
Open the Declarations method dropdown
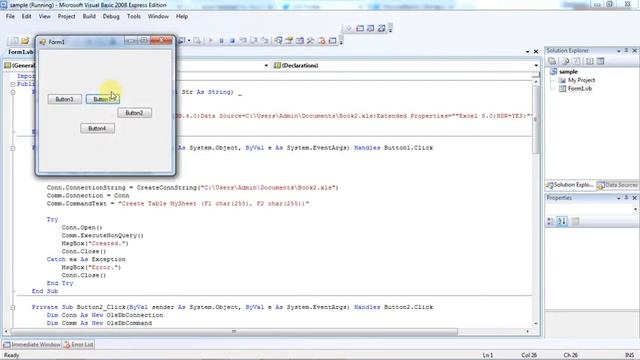pos(536,65)
